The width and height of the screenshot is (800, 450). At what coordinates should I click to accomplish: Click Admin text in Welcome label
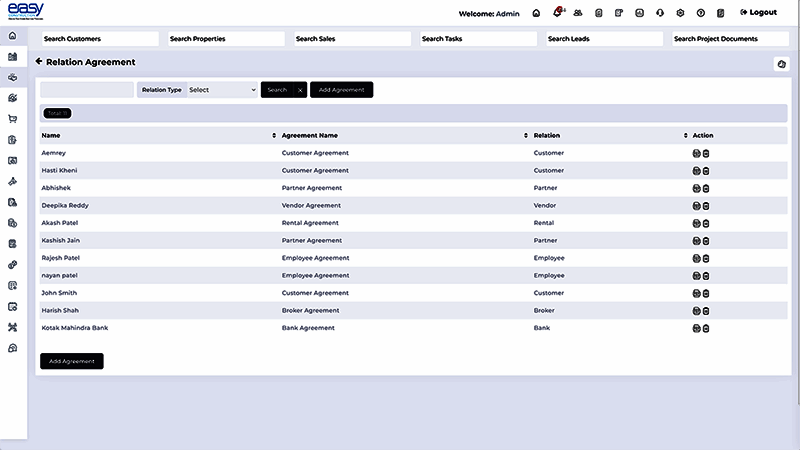tap(508, 14)
